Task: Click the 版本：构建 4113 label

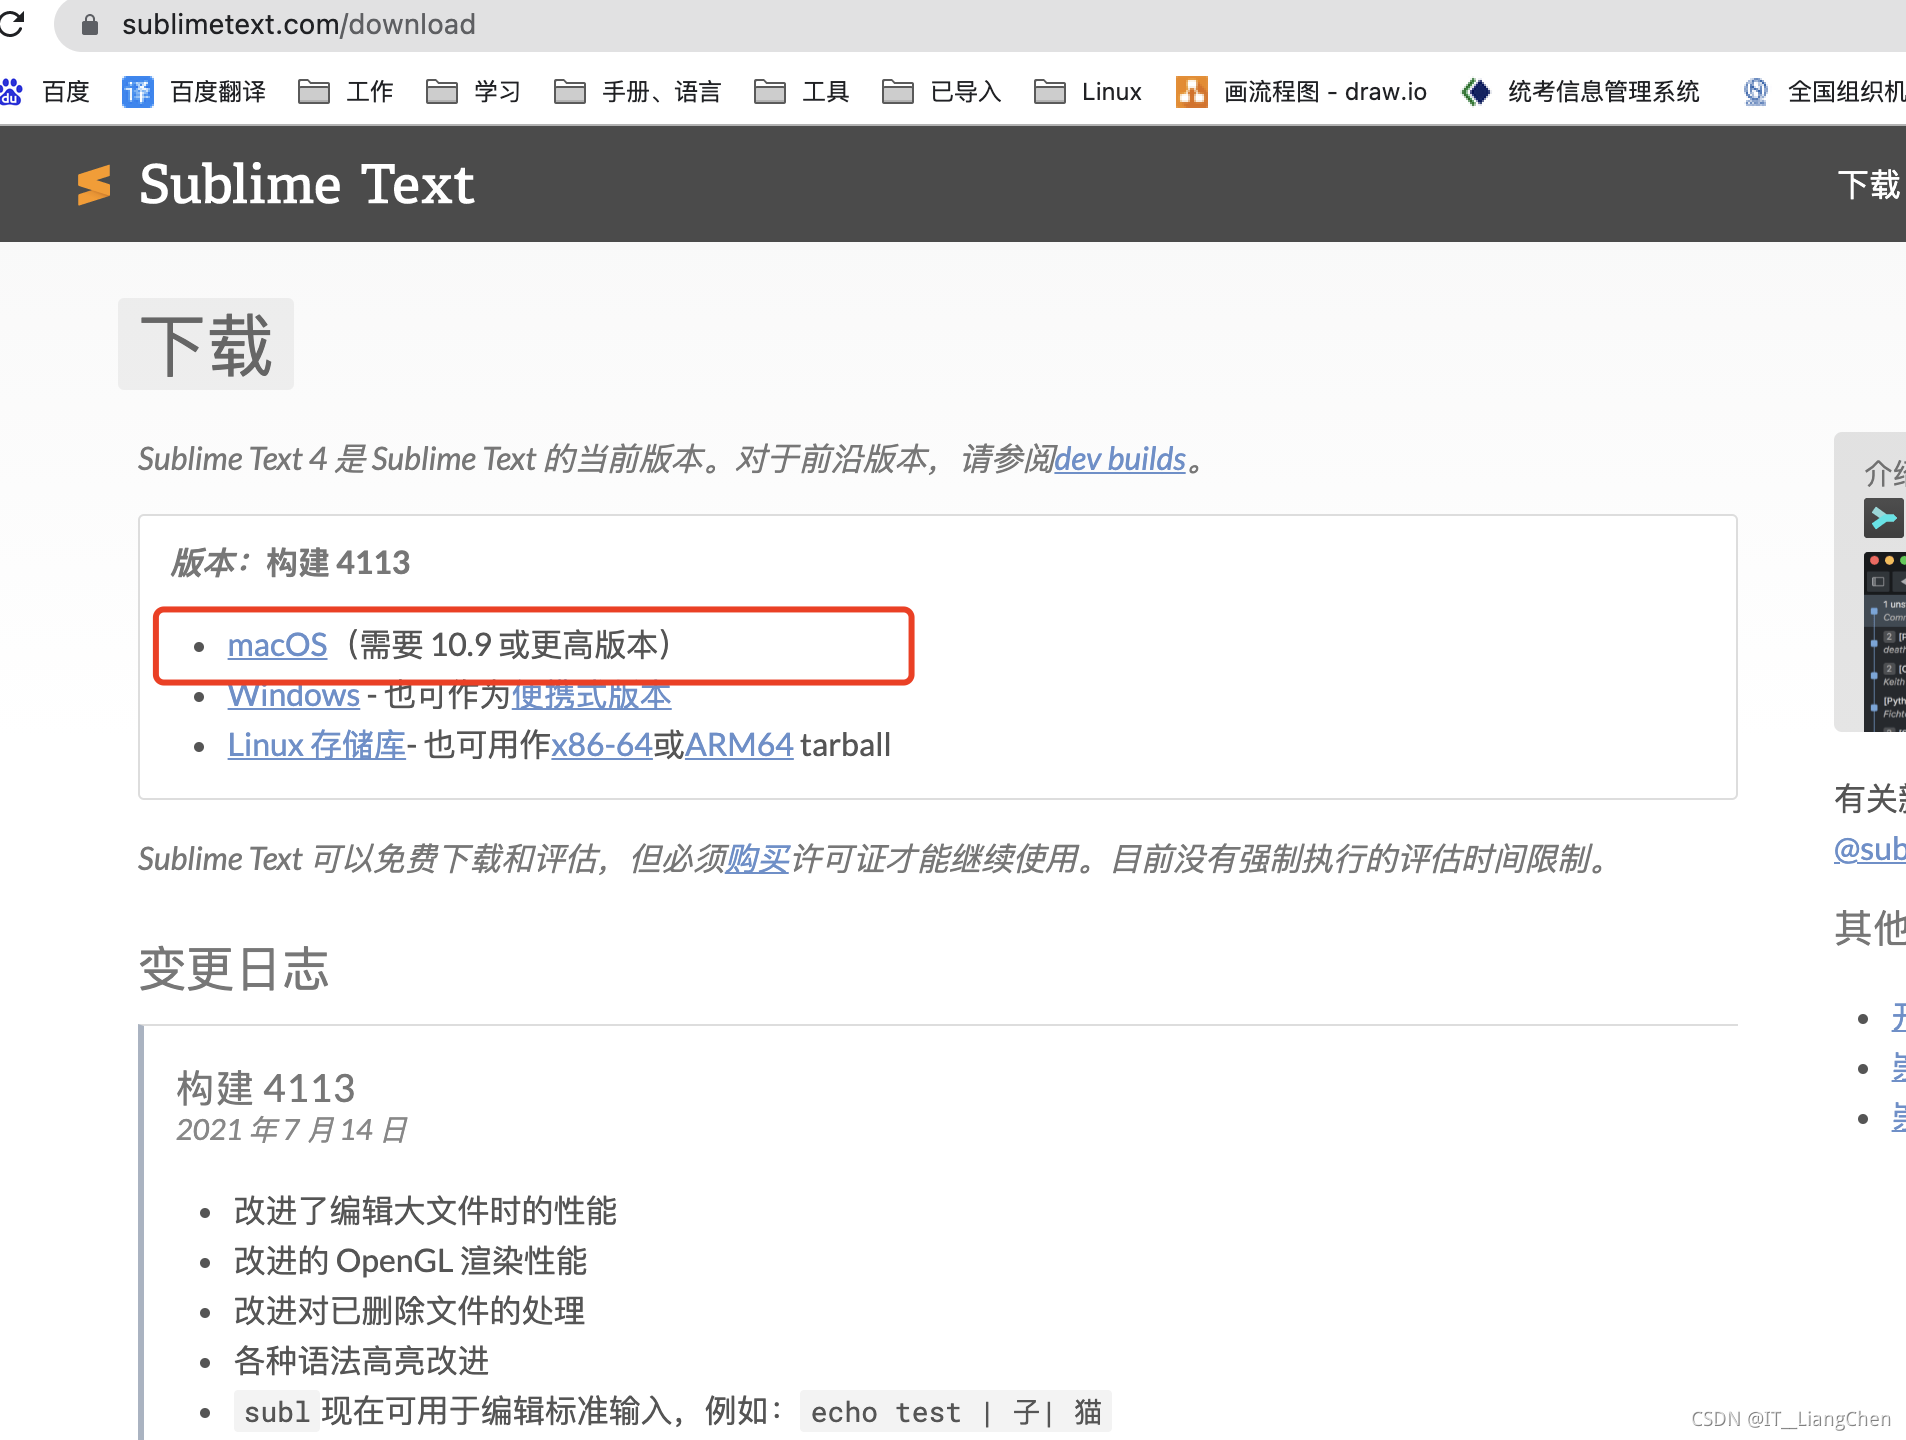Action: pos(290,563)
